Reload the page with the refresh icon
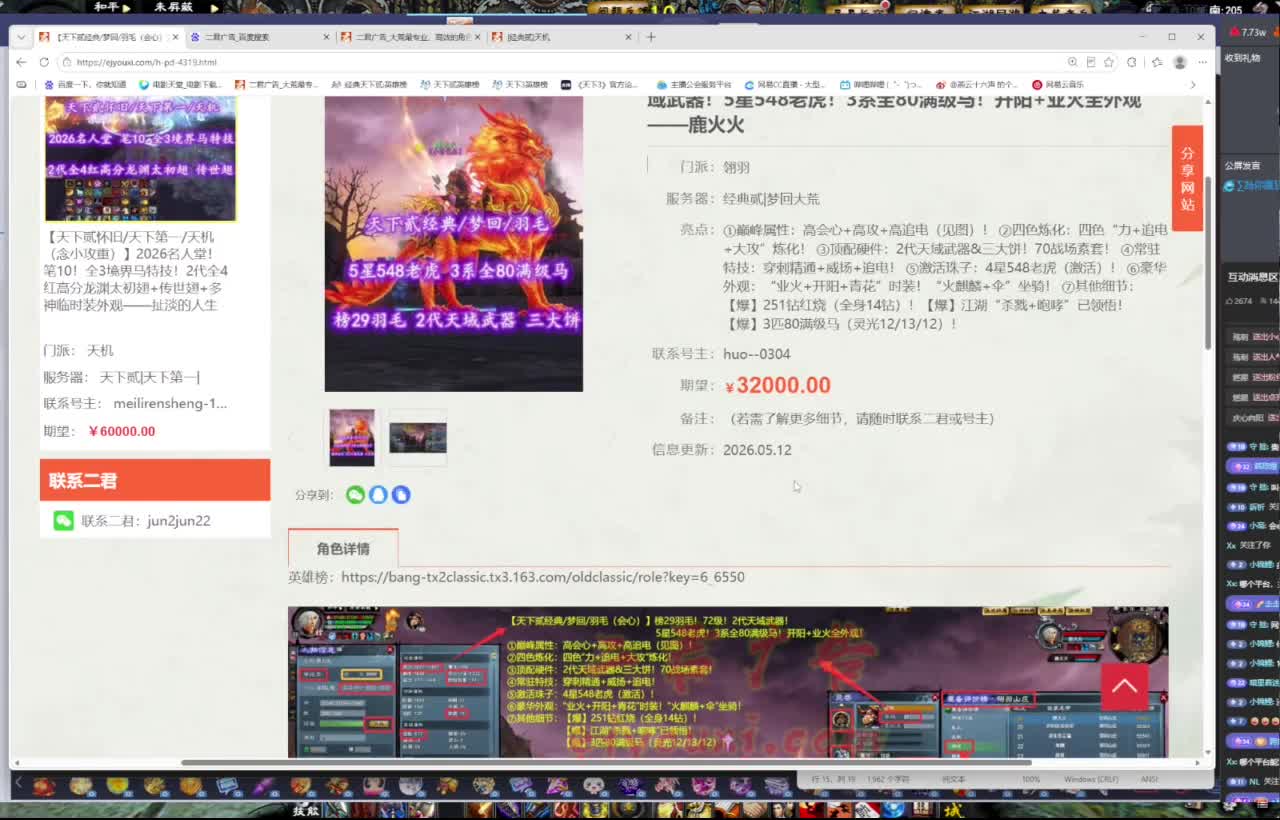The height and width of the screenshot is (820, 1280). coord(44,62)
